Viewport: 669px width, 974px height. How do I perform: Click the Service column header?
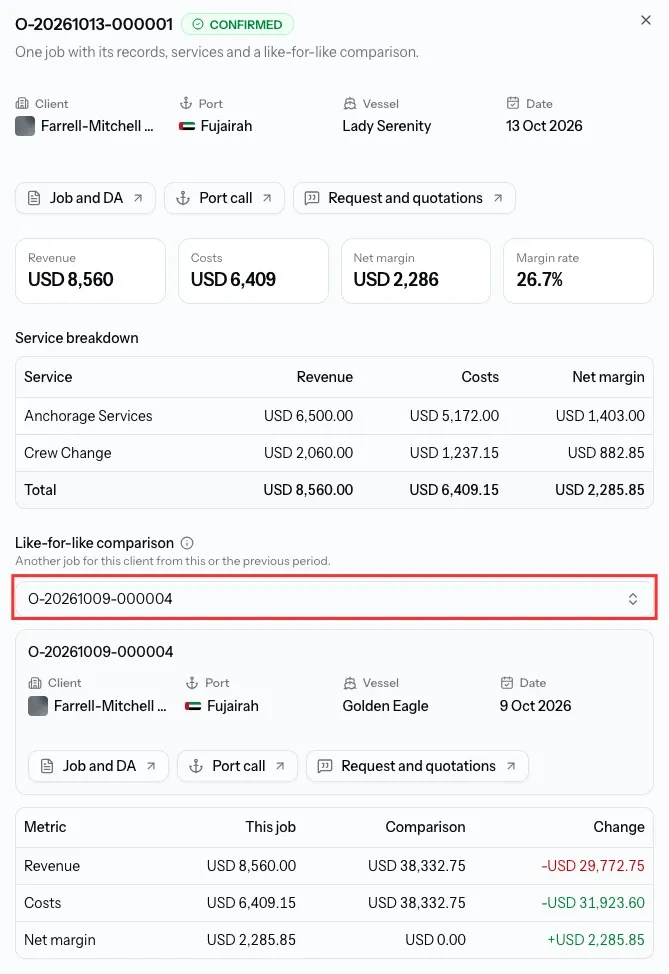[48, 377]
